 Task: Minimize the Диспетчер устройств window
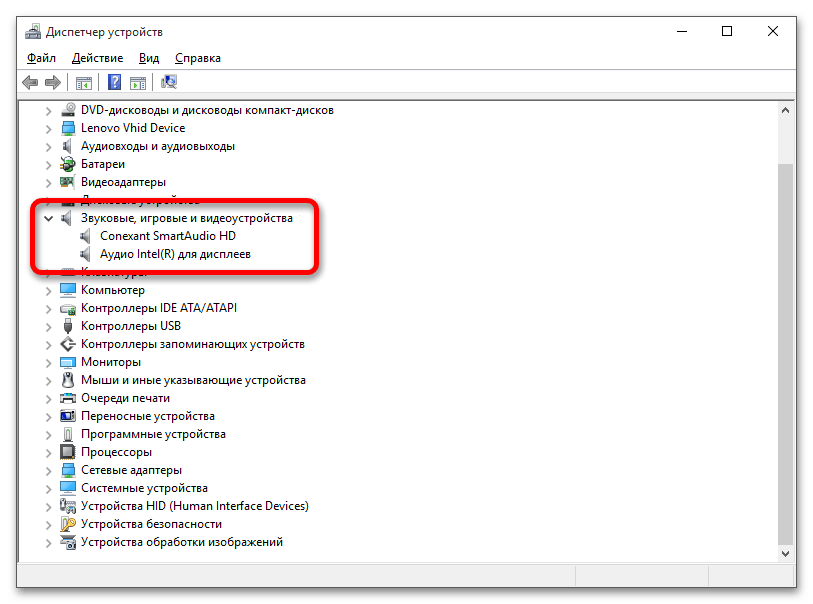[x=682, y=32]
